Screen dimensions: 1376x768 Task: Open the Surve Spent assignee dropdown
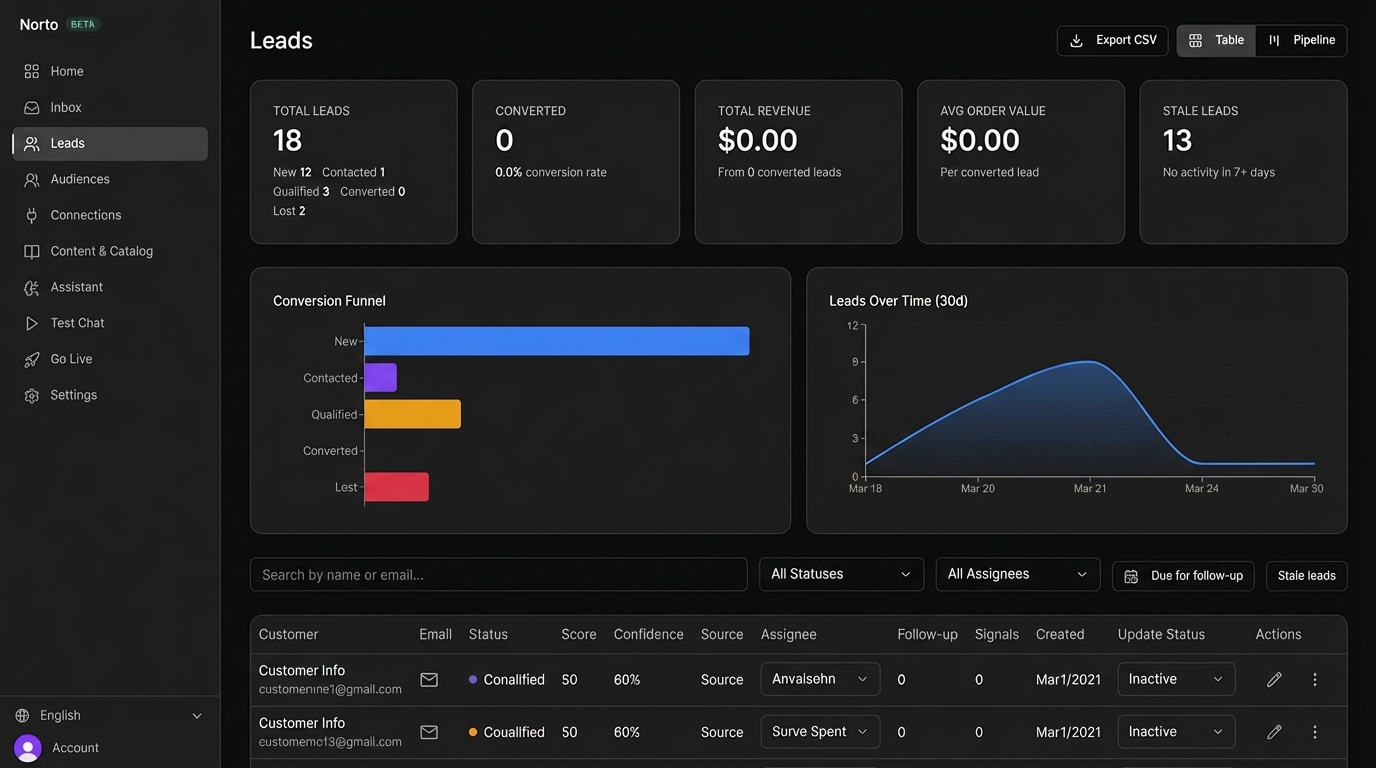(x=820, y=732)
